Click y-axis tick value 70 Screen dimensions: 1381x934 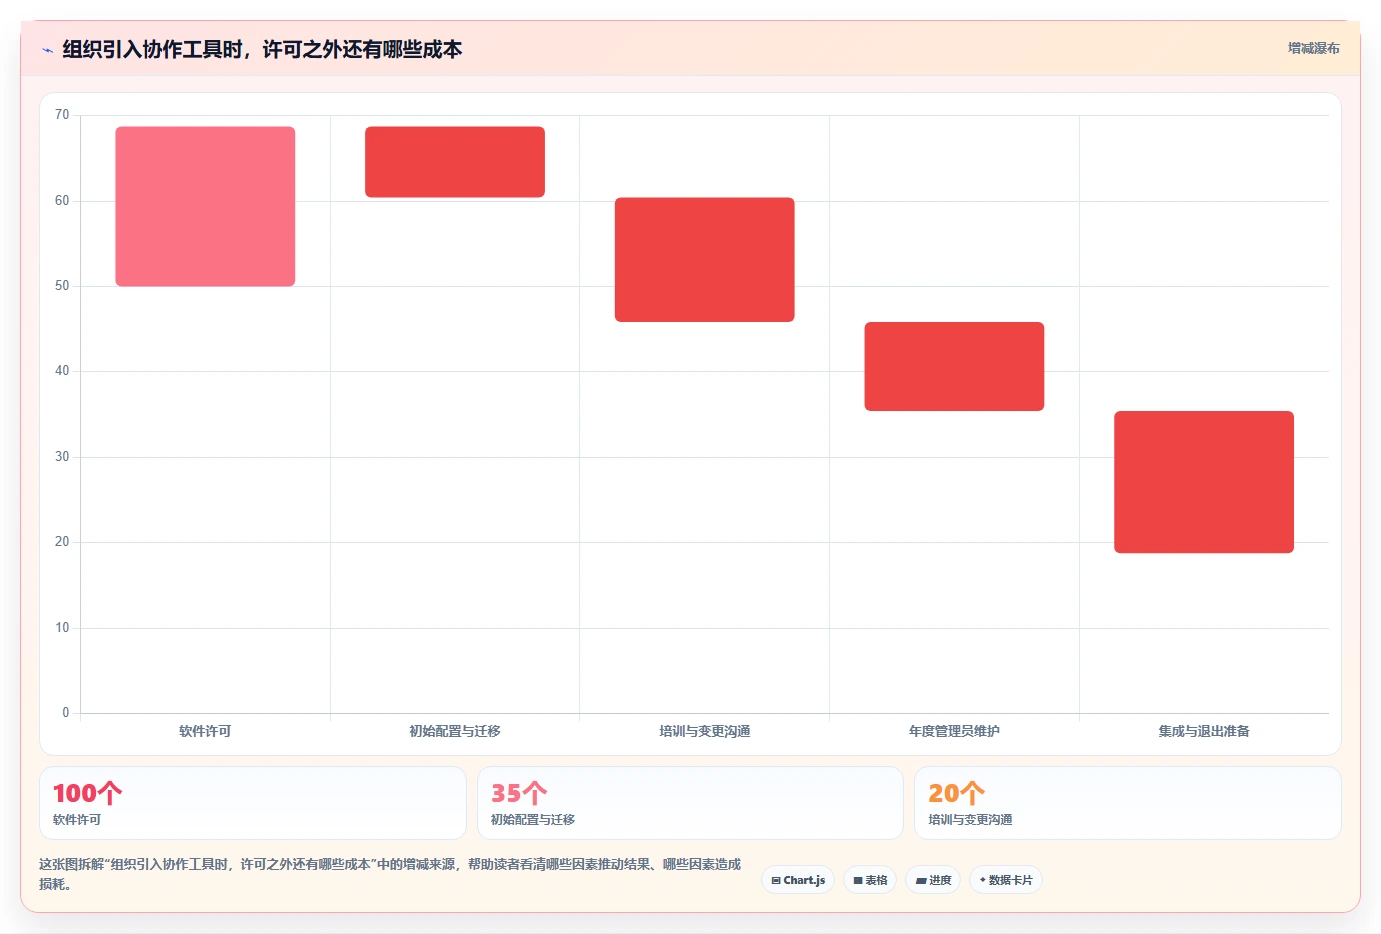coord(62,115)
